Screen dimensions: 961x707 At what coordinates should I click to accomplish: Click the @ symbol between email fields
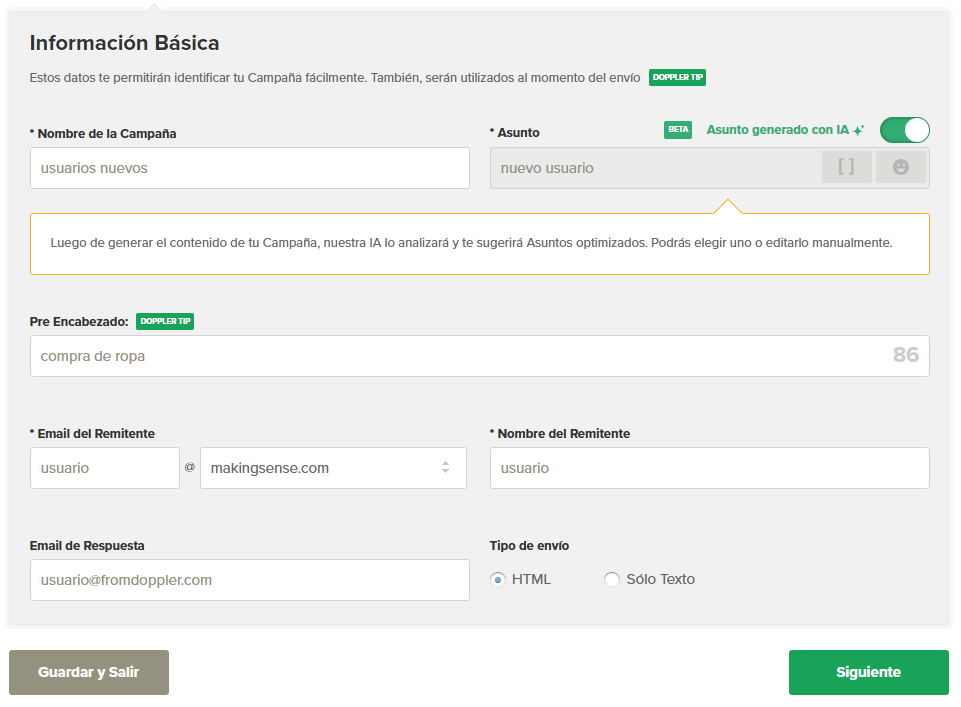coord(189,467)
